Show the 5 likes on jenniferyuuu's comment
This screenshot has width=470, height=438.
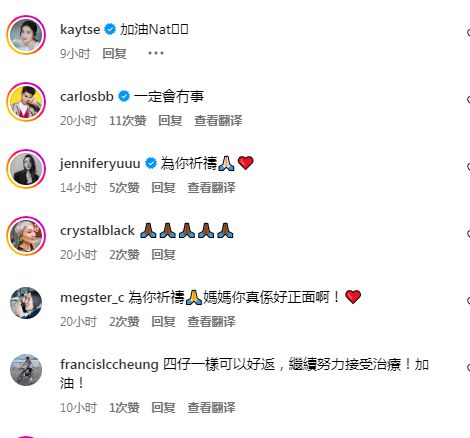point(124,188)
